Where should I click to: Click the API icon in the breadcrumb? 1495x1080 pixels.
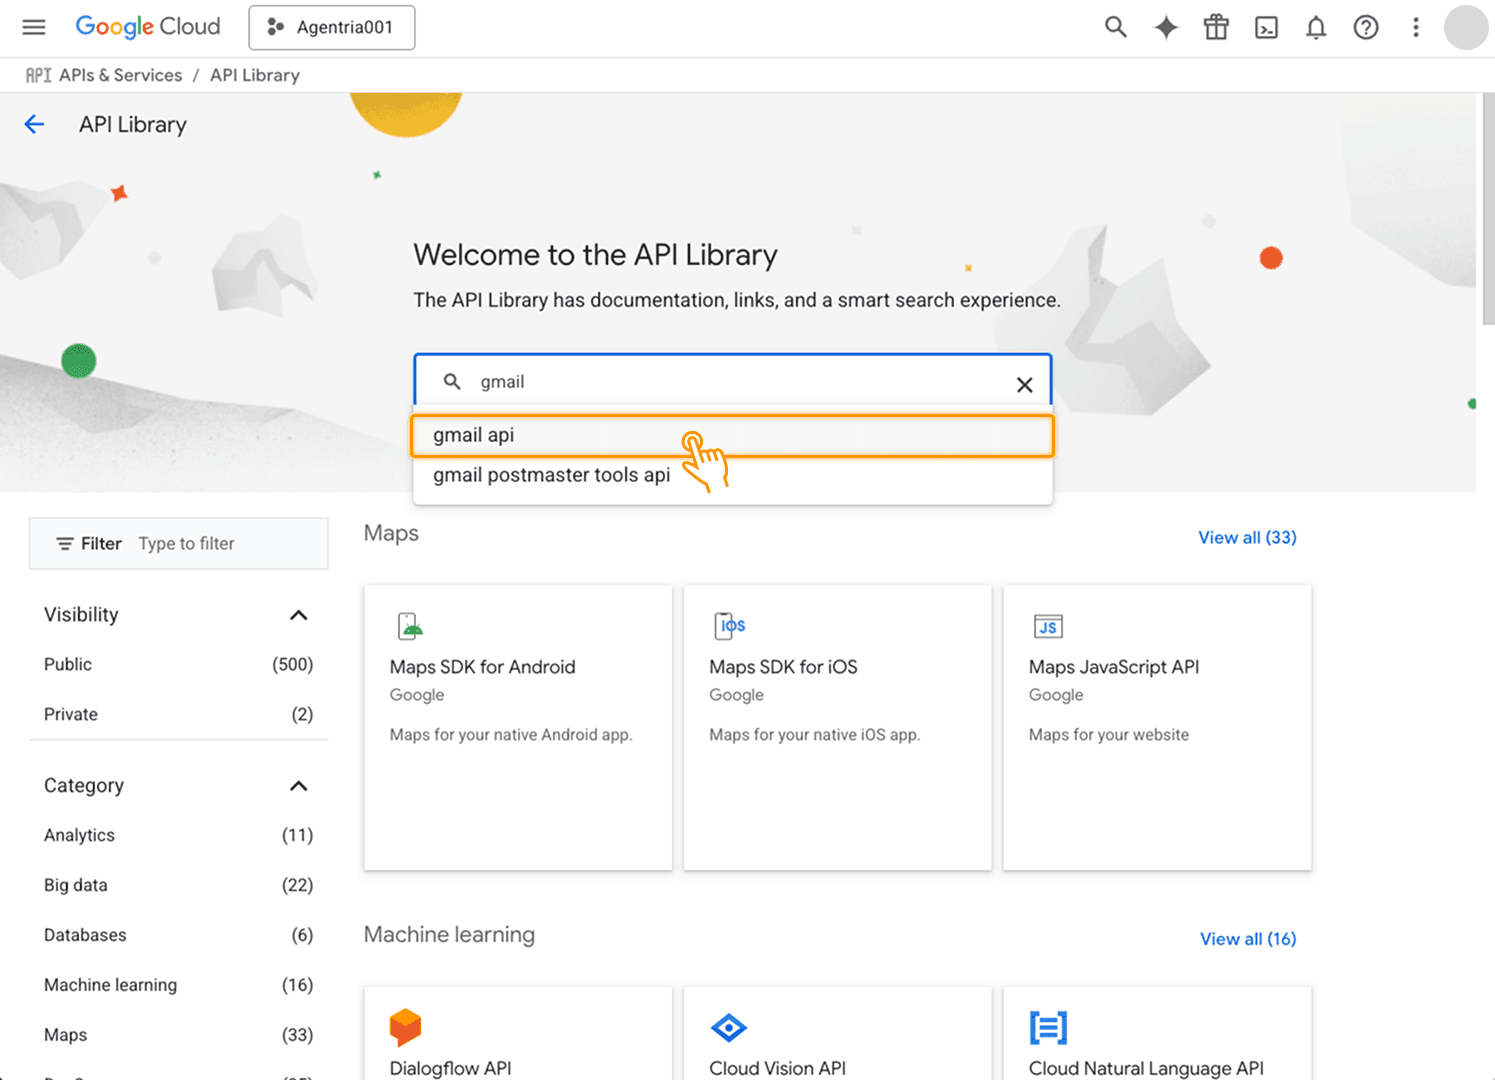(x=38, y=75)
